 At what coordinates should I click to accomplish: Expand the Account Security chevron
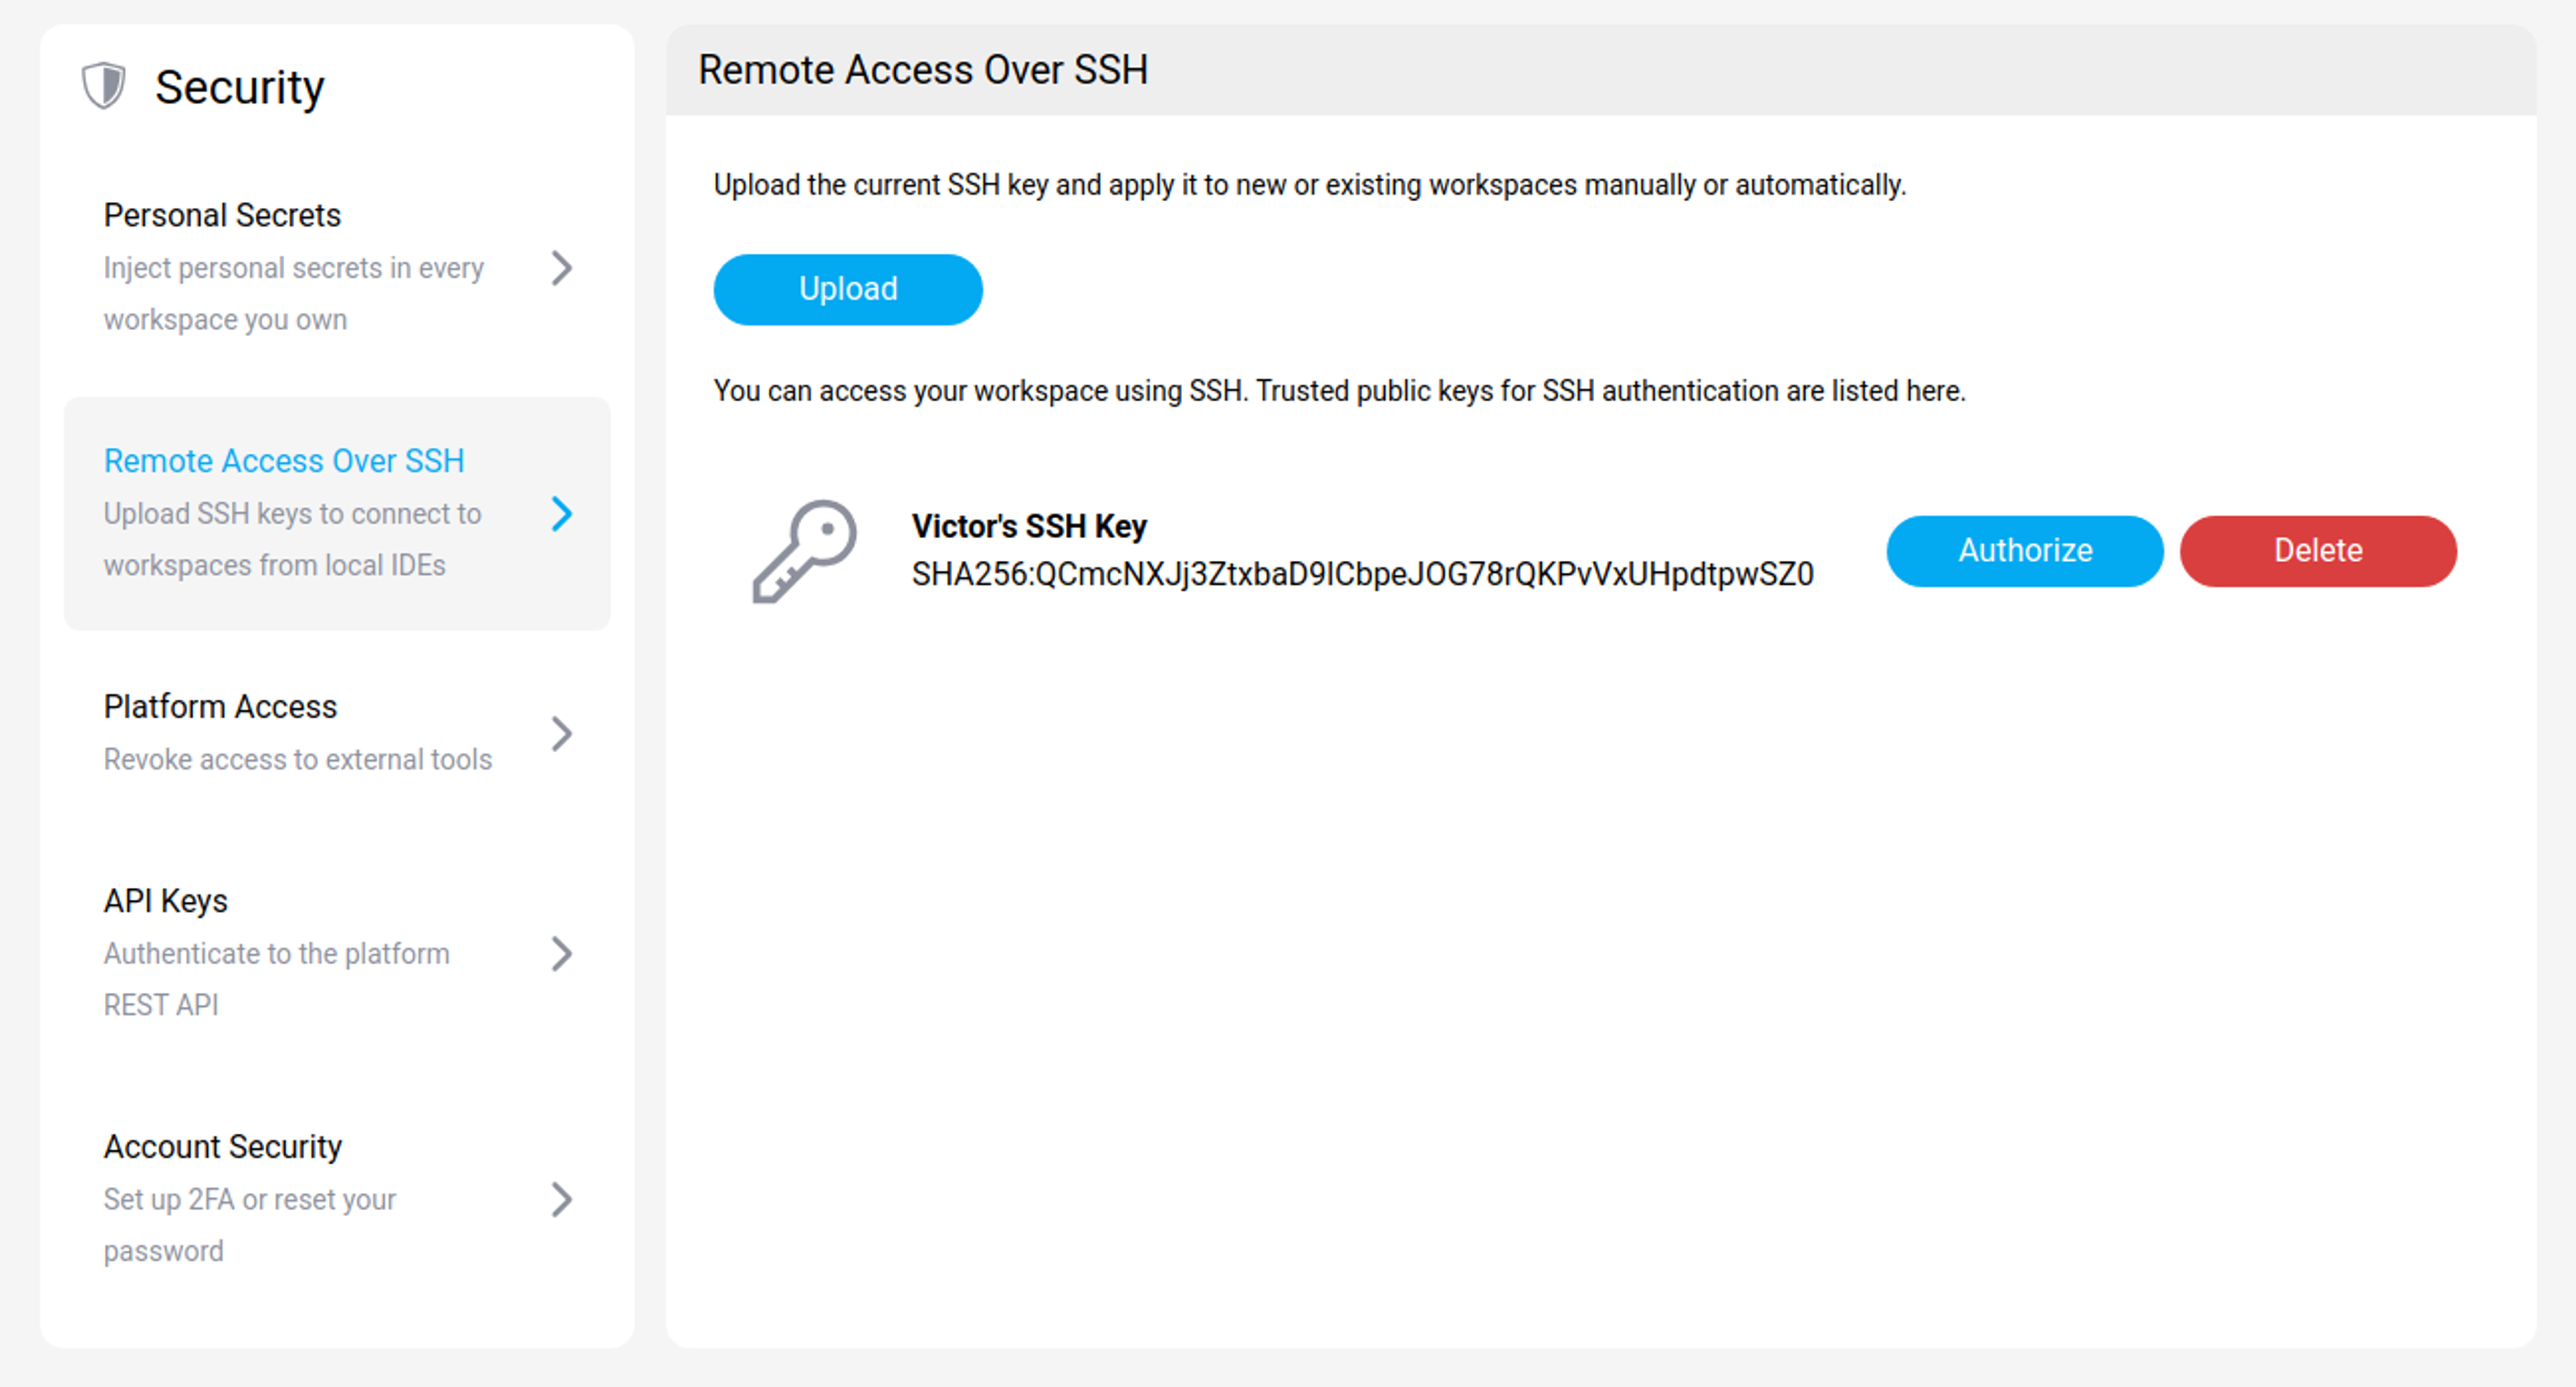pyautogui.click(x=563, y=1200)
